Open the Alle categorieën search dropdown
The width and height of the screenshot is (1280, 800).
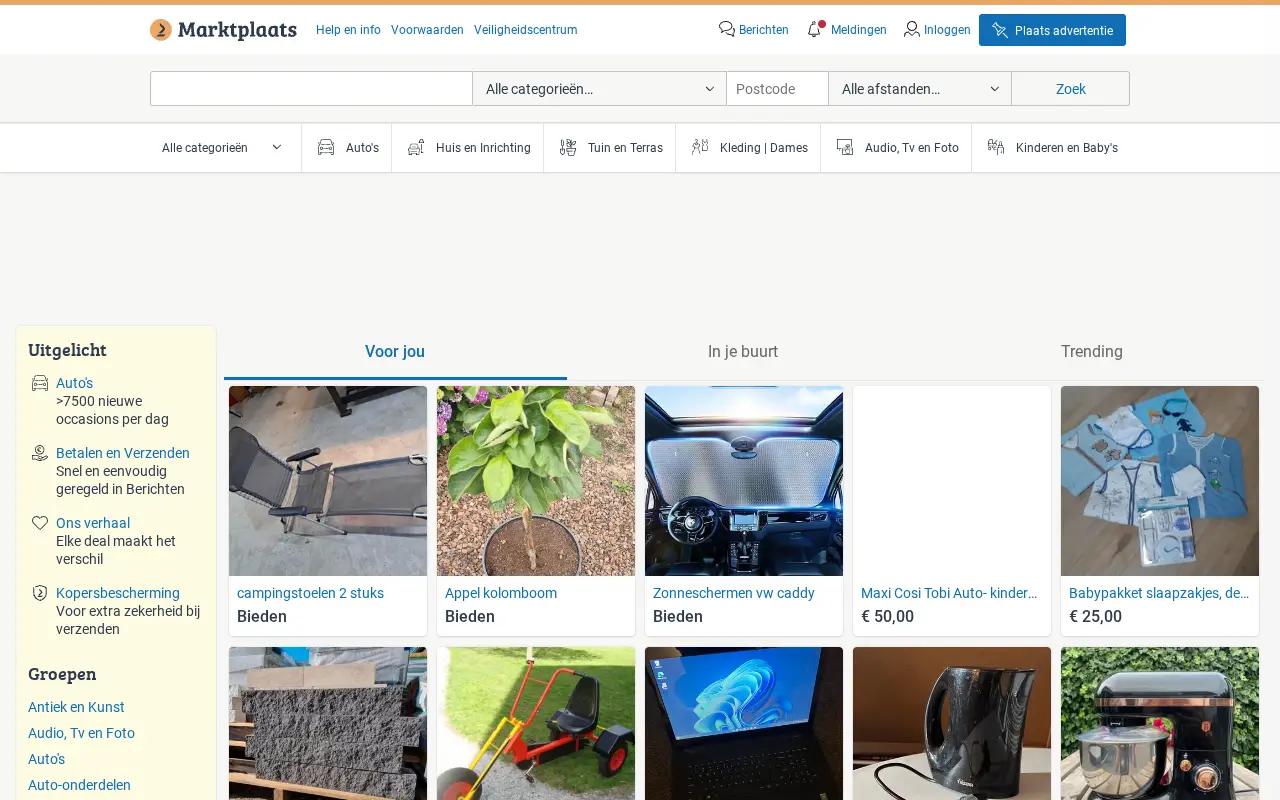coord(599,88)
